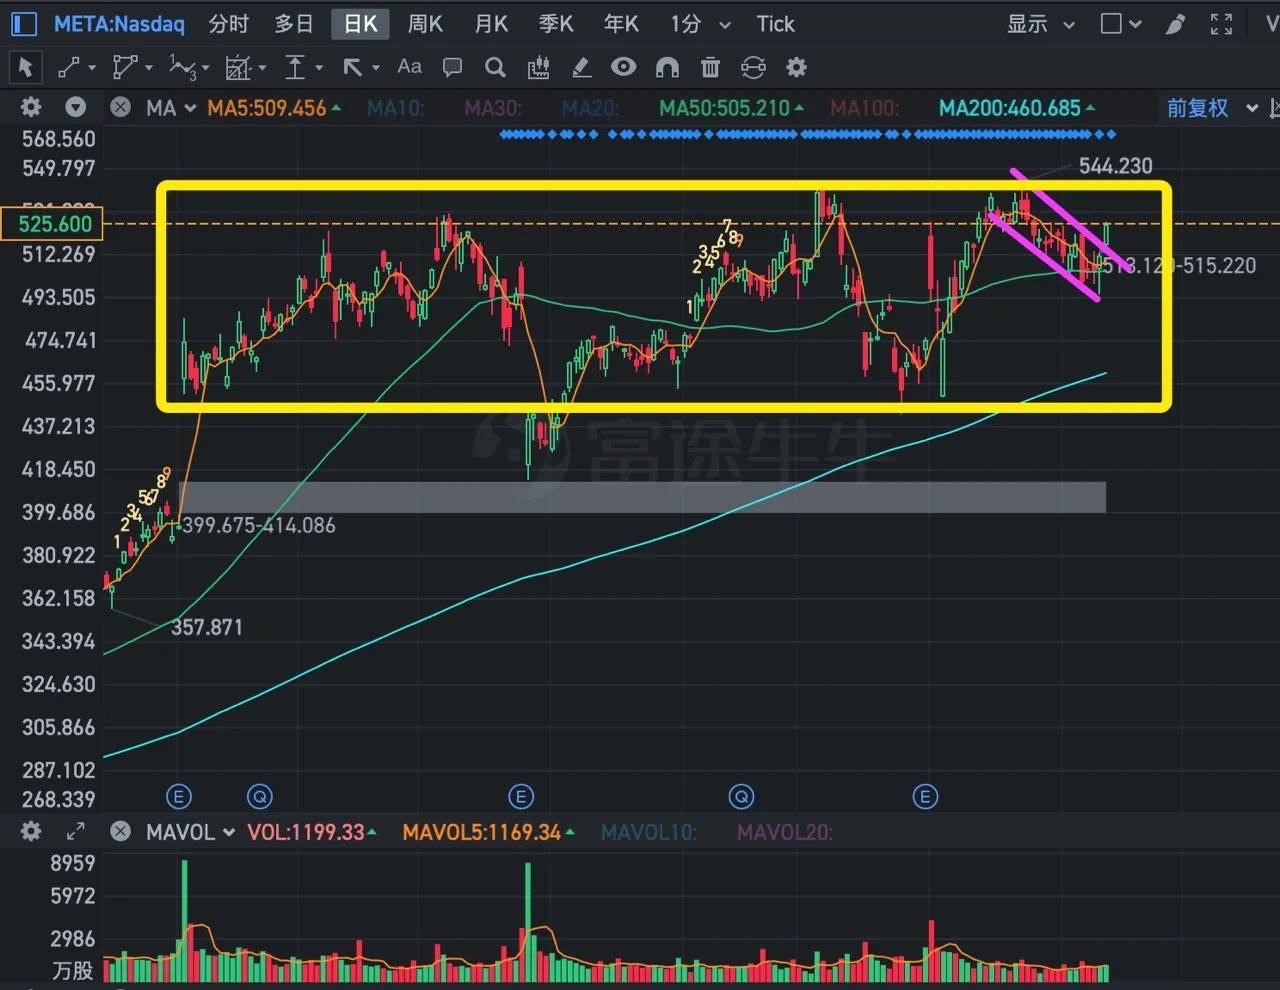Toggle the MA5 line visibility

point(273,107)
